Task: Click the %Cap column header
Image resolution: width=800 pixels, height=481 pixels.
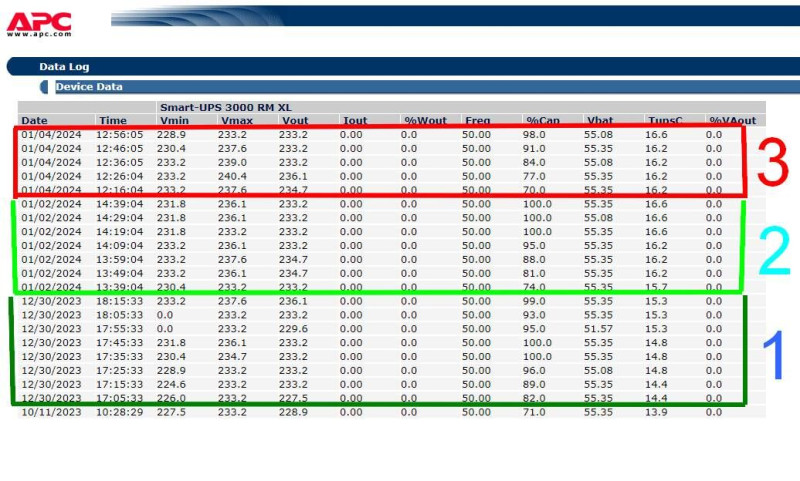Action: (x=543, y=120)
